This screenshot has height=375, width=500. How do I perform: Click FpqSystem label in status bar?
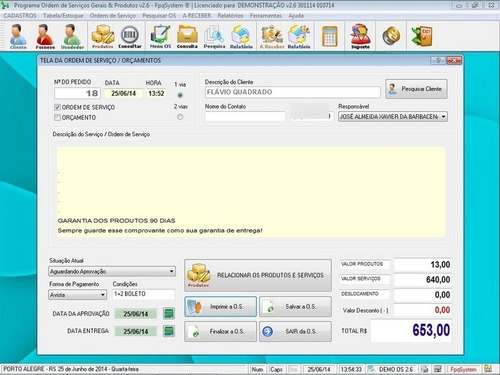point(463,369)
